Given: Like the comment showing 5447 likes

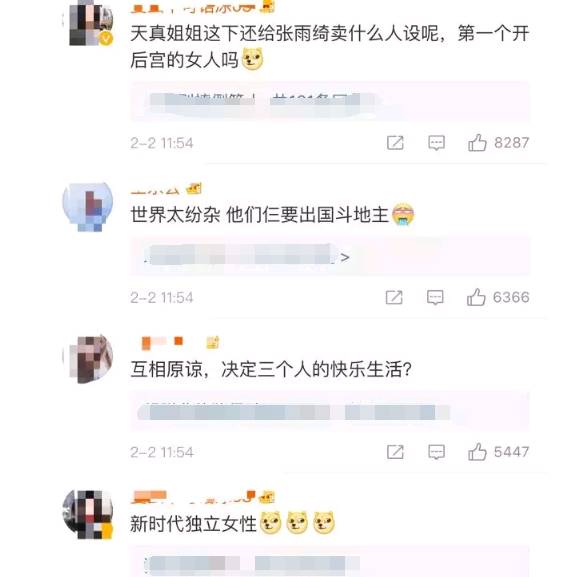Looking at the screenshot, I should 477,452.
